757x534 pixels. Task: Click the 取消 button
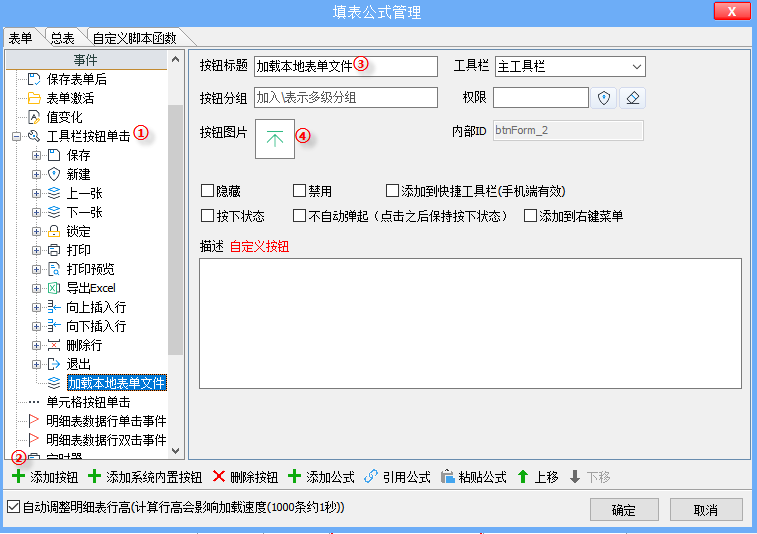[706, 510]
